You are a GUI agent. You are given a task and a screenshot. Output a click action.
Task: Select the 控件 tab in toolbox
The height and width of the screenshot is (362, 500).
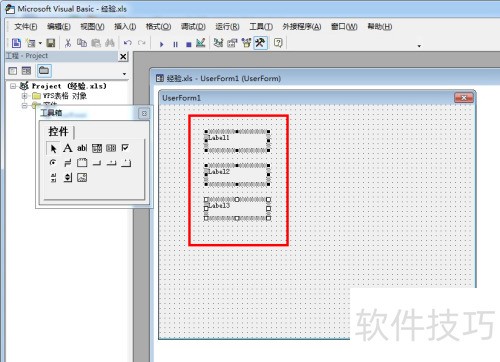point(59,131)
